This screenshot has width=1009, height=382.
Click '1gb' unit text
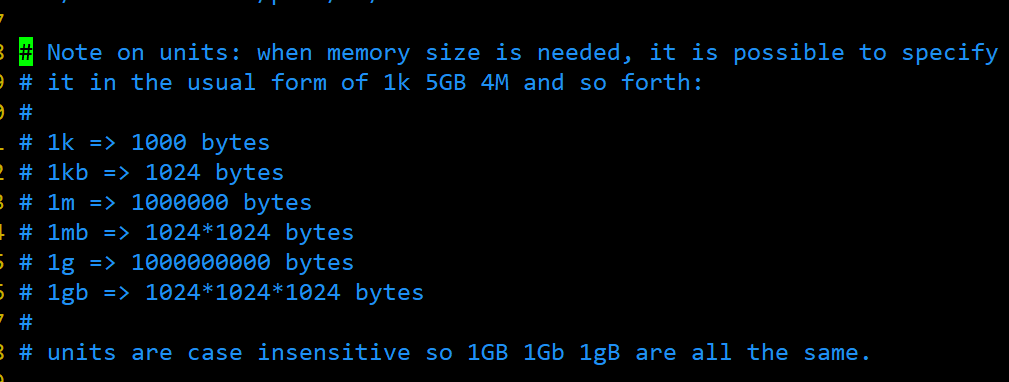click(x=68, y=293)
